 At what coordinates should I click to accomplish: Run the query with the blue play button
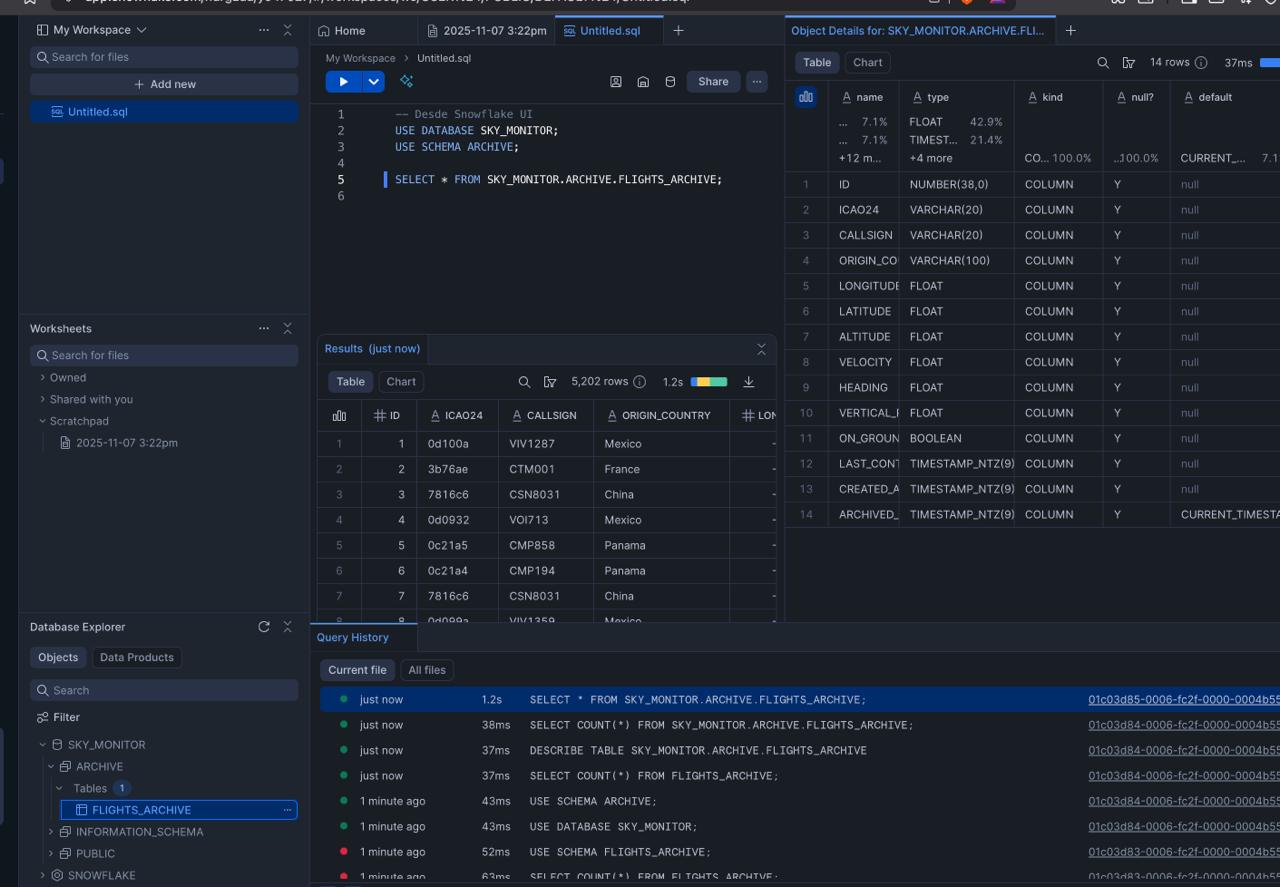(343, 82)
